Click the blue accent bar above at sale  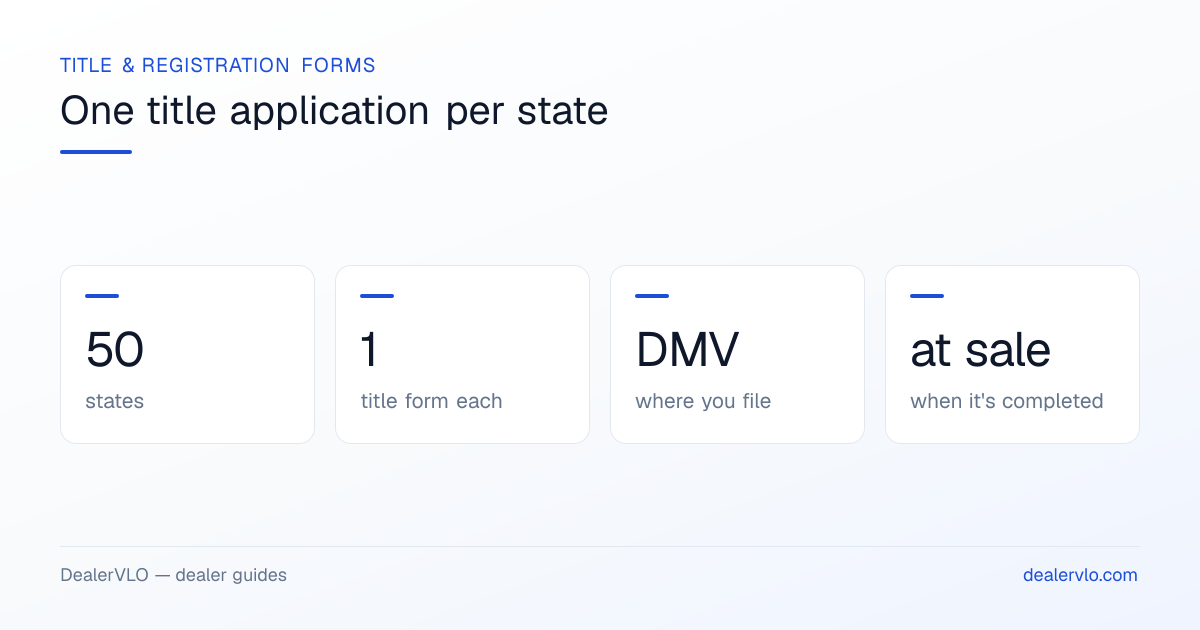[x=927, y=296]
